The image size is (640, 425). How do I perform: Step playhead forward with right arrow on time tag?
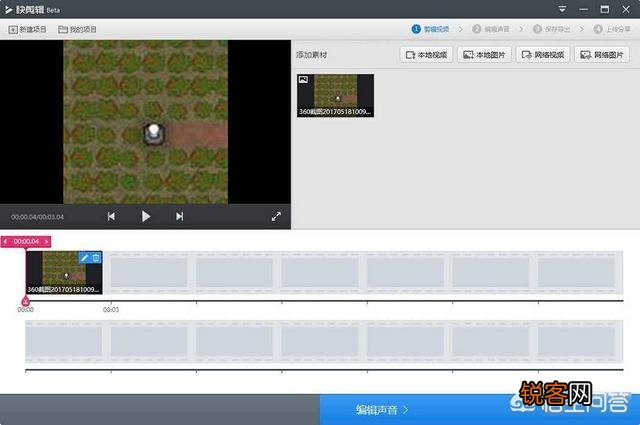[x=47, y=242]
